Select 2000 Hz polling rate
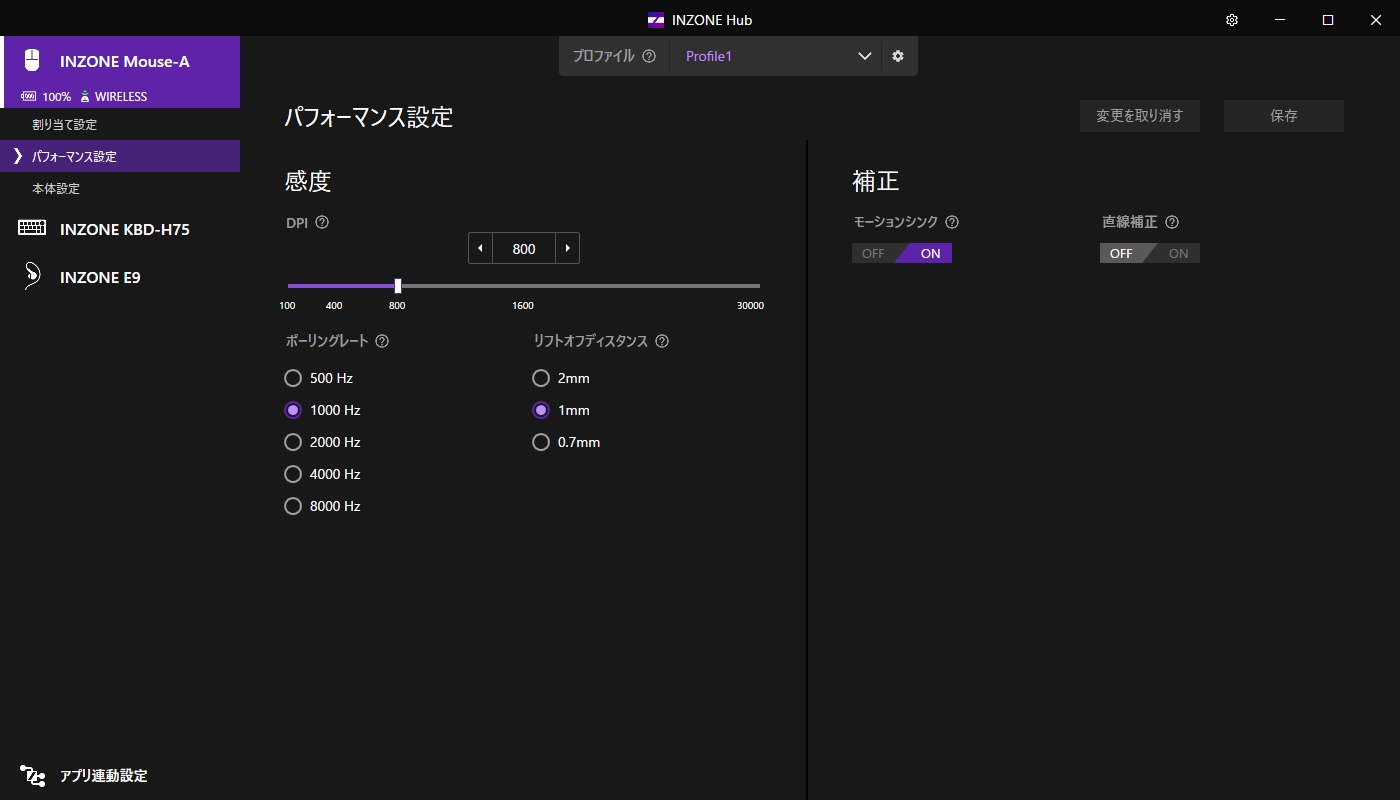Image resolution: width=1400 pixels, height=800 pixels. 293,442
